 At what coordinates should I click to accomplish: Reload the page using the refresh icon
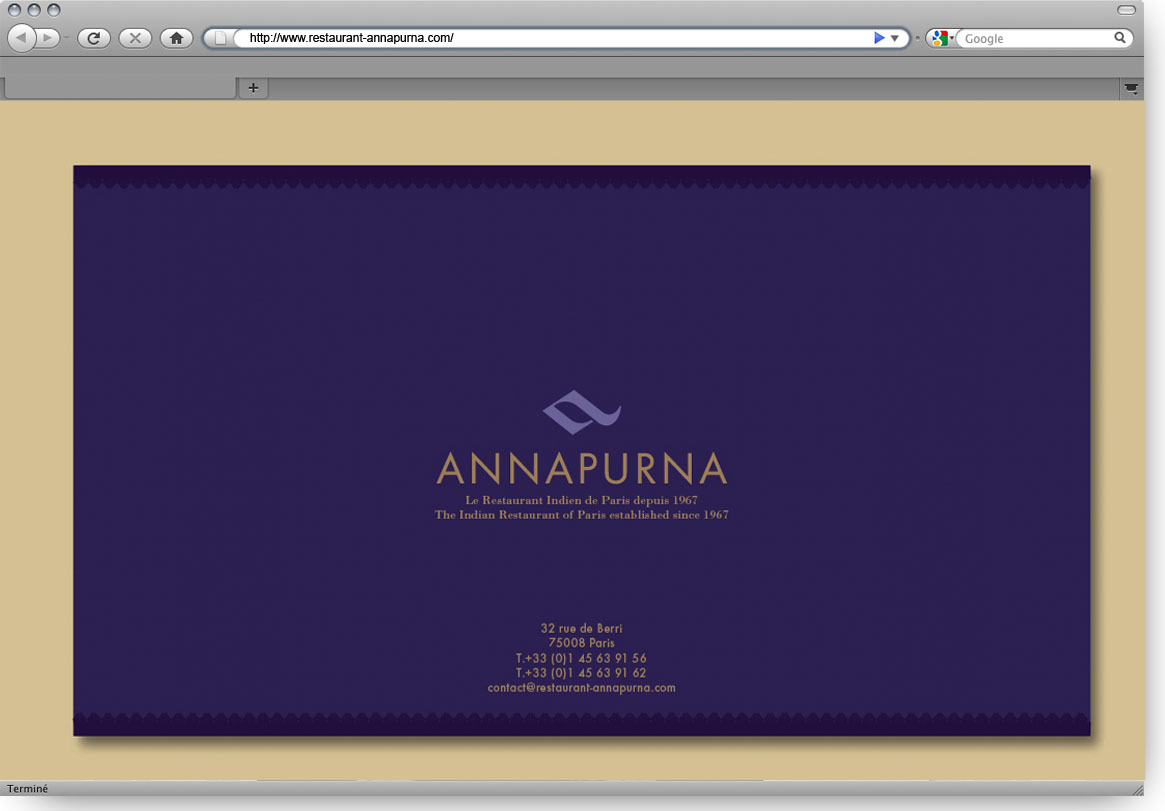[x=94, y=38]
